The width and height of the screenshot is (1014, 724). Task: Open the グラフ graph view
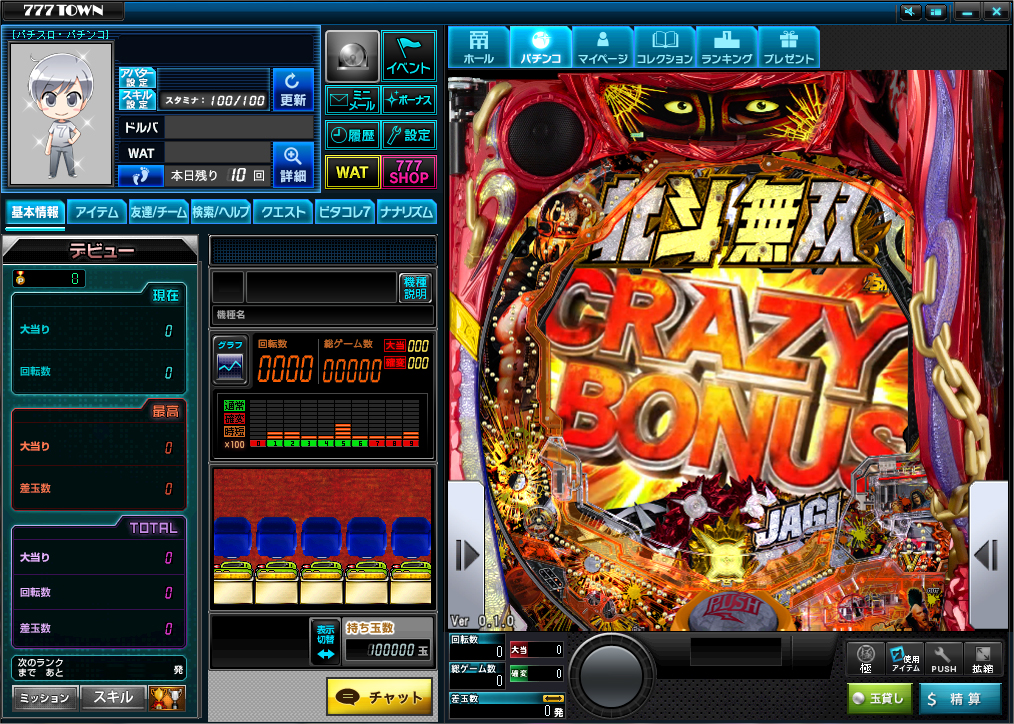coord(230,361)
